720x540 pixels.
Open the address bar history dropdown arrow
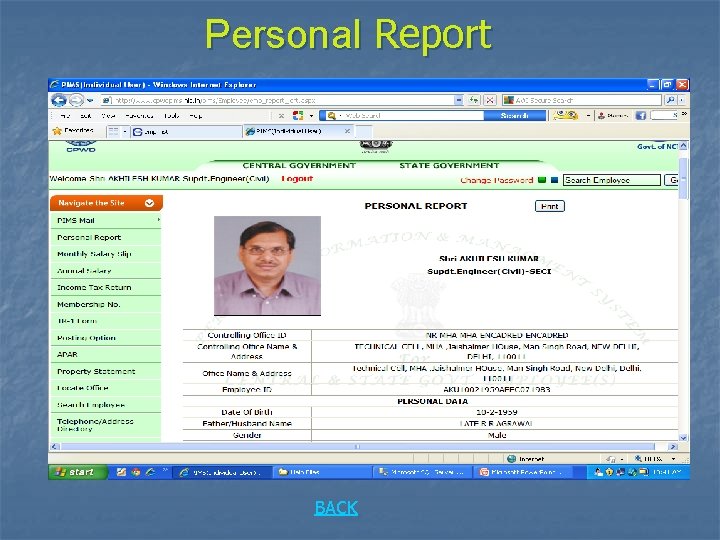(459, 100)
